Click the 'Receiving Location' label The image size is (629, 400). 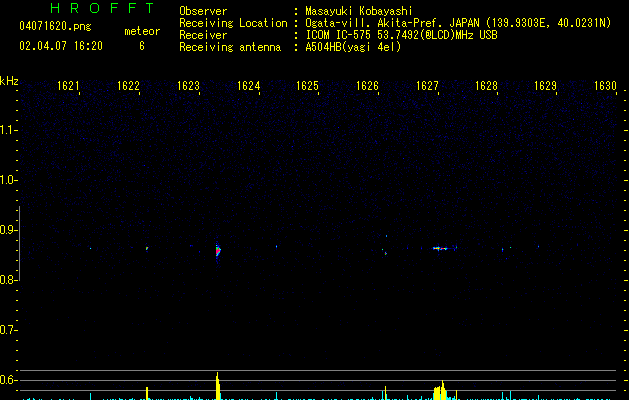click(233, 23)
